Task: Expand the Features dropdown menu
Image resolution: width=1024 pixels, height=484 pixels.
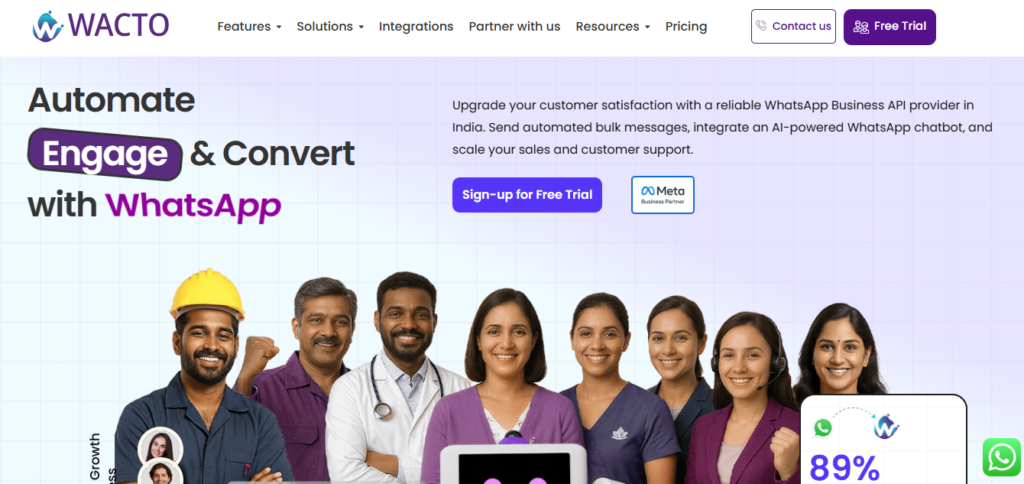Action: 249,27
